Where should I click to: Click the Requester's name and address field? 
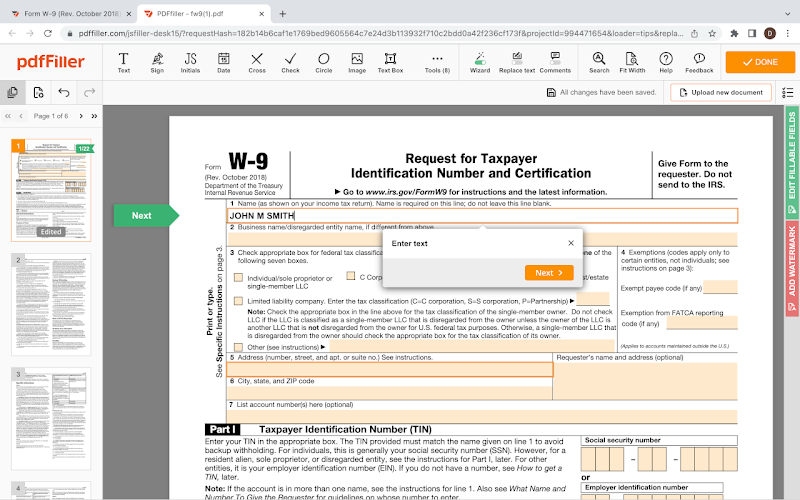645,381
